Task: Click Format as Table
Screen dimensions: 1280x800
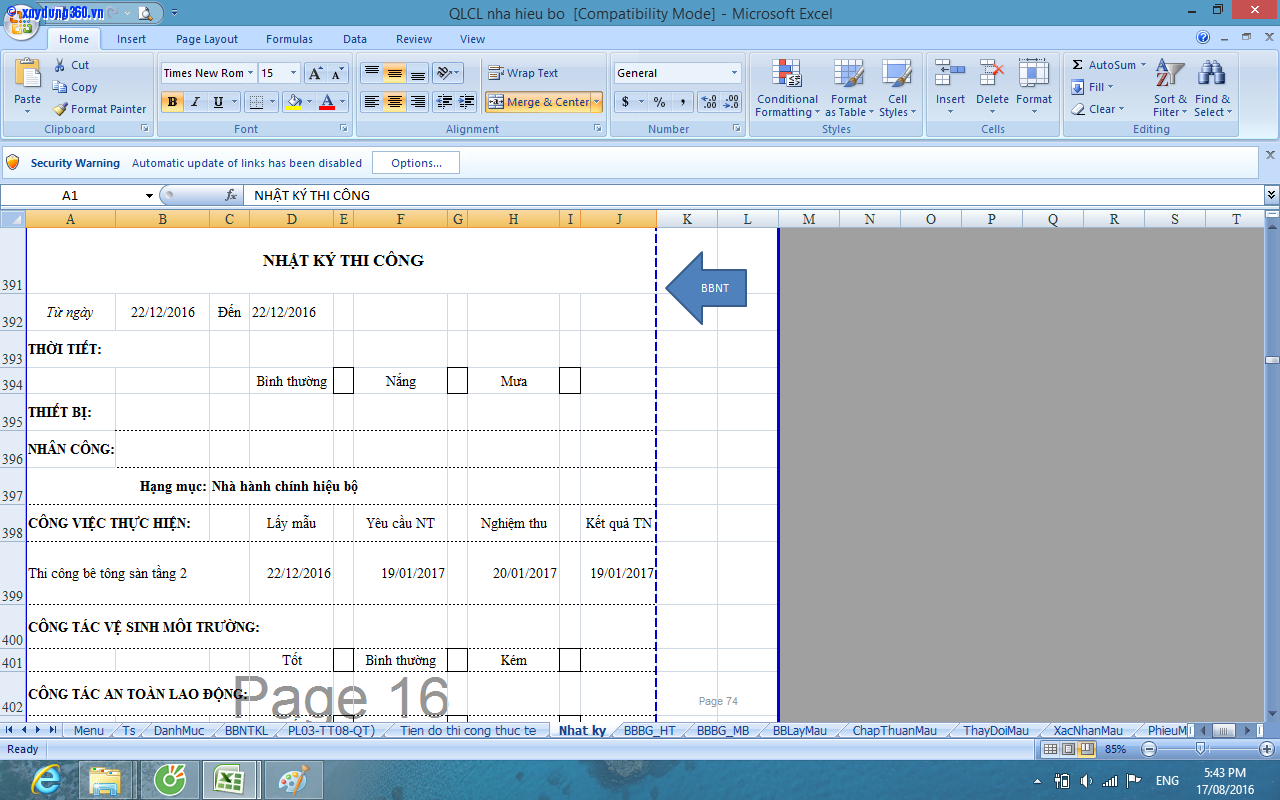Action: [x=848, y=88]
